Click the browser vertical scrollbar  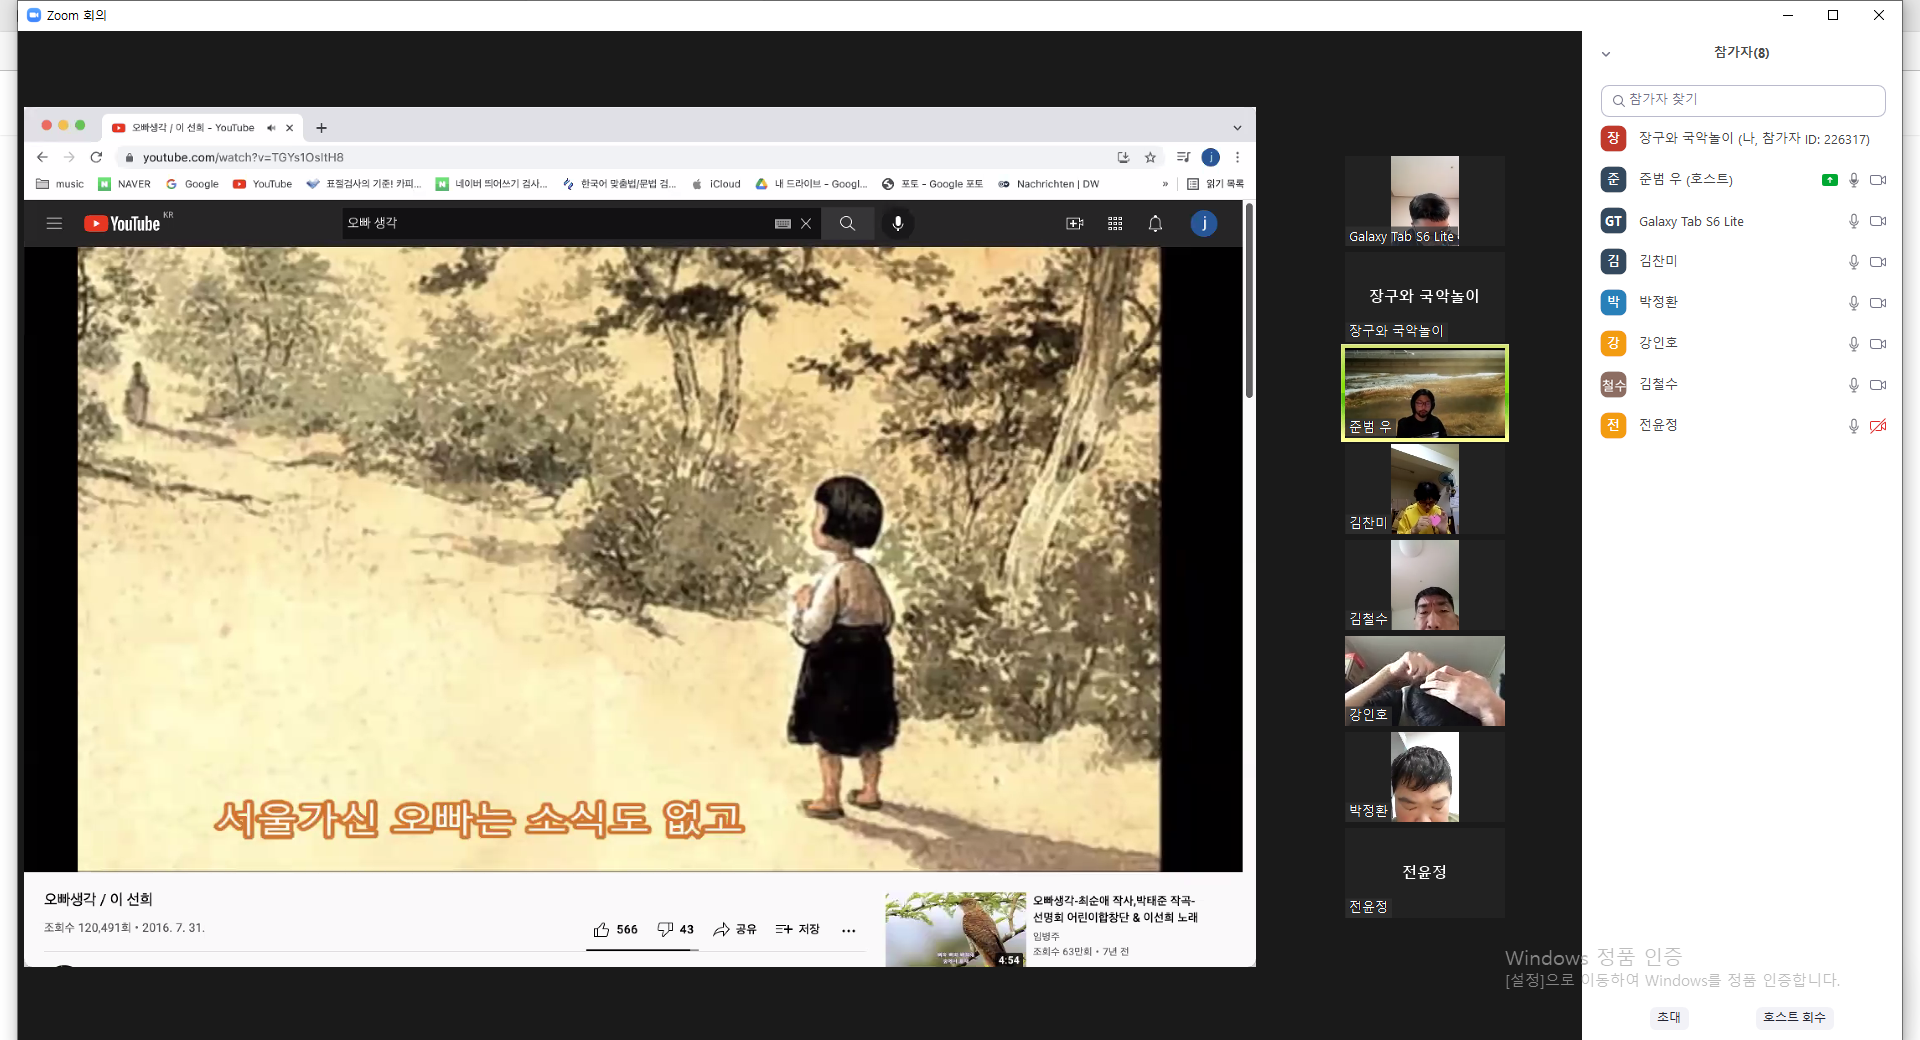[x=1249, y=300]
